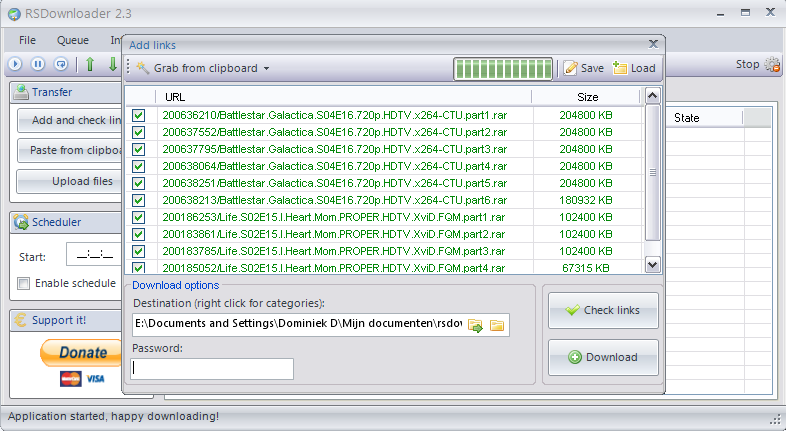Click the Scheduler Start time field
This screenshot has height=431, width=786.
[x=94, y=256]
